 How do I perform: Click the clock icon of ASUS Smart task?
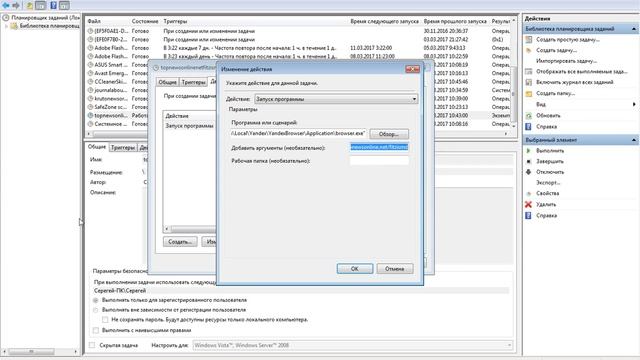(90, 65)
